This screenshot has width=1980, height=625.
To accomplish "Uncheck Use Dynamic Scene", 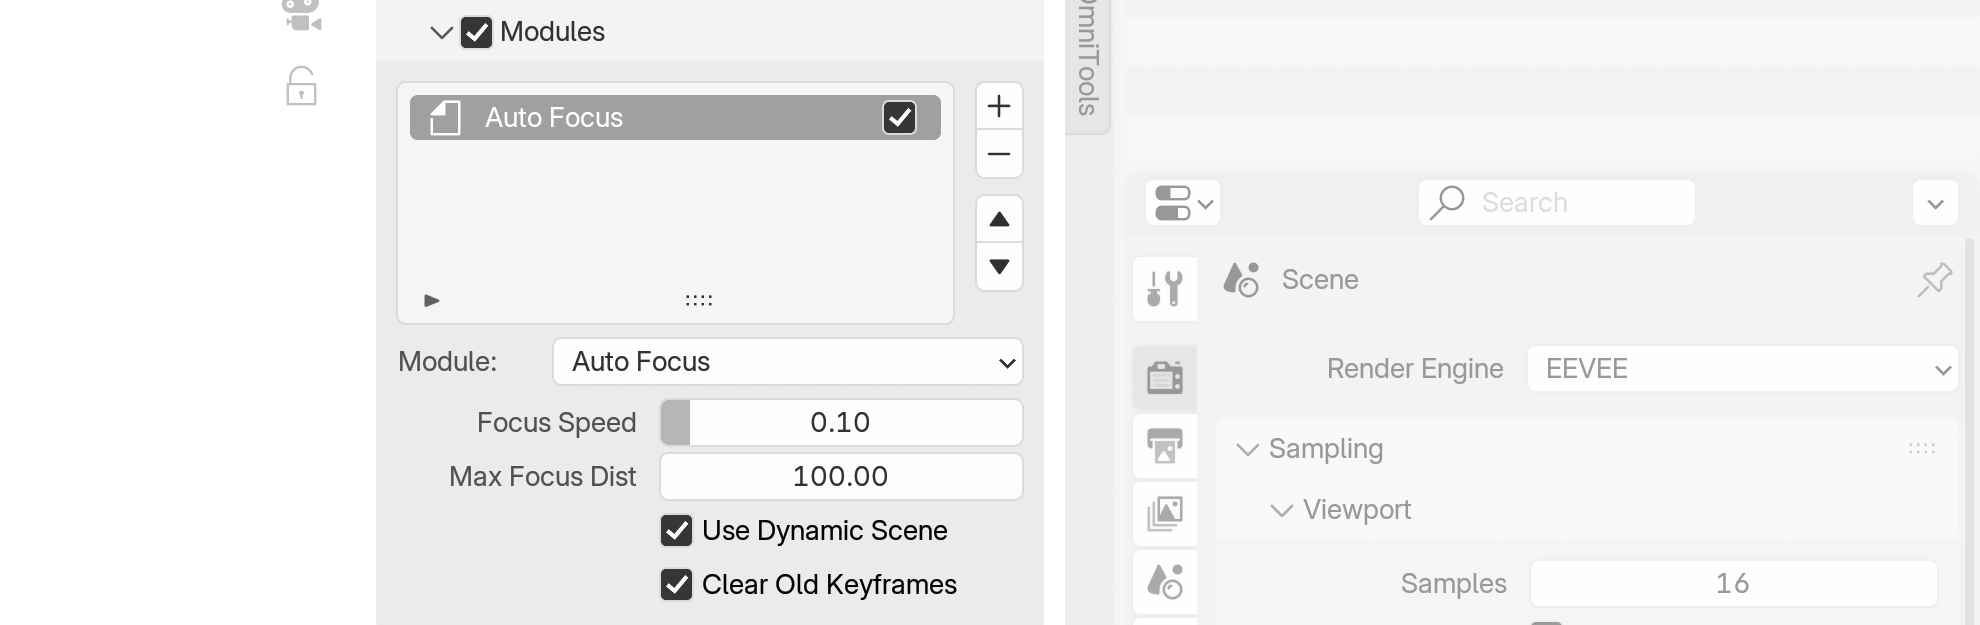I will (677, 530).
